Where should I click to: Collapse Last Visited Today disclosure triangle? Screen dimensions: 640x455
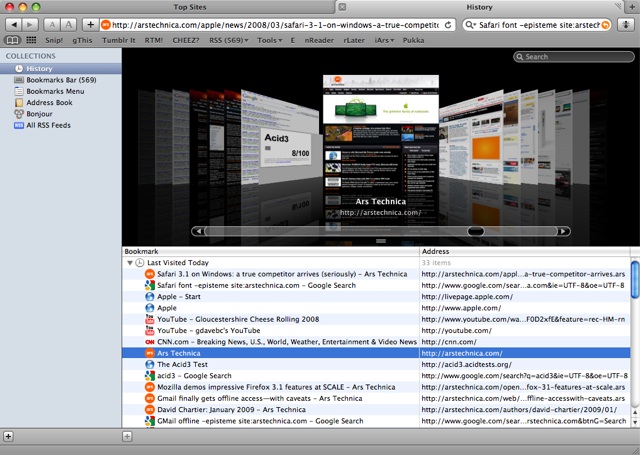[130, 263]
